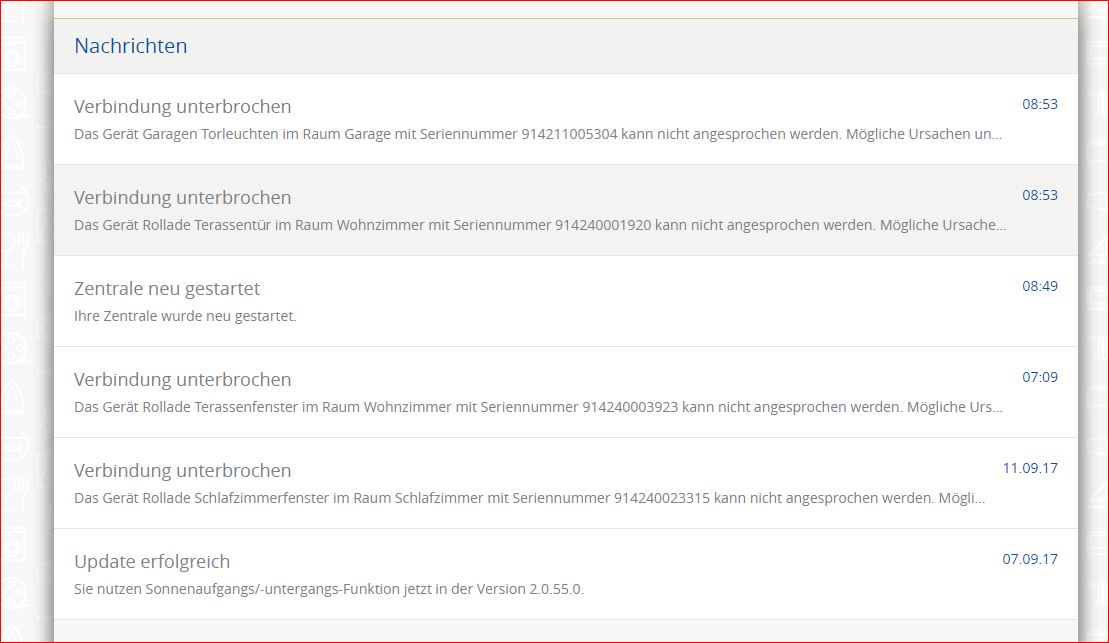This screenshot has width=1109, height=643.
Task: Select message text with serial number 914211005304
Action: 538,134
